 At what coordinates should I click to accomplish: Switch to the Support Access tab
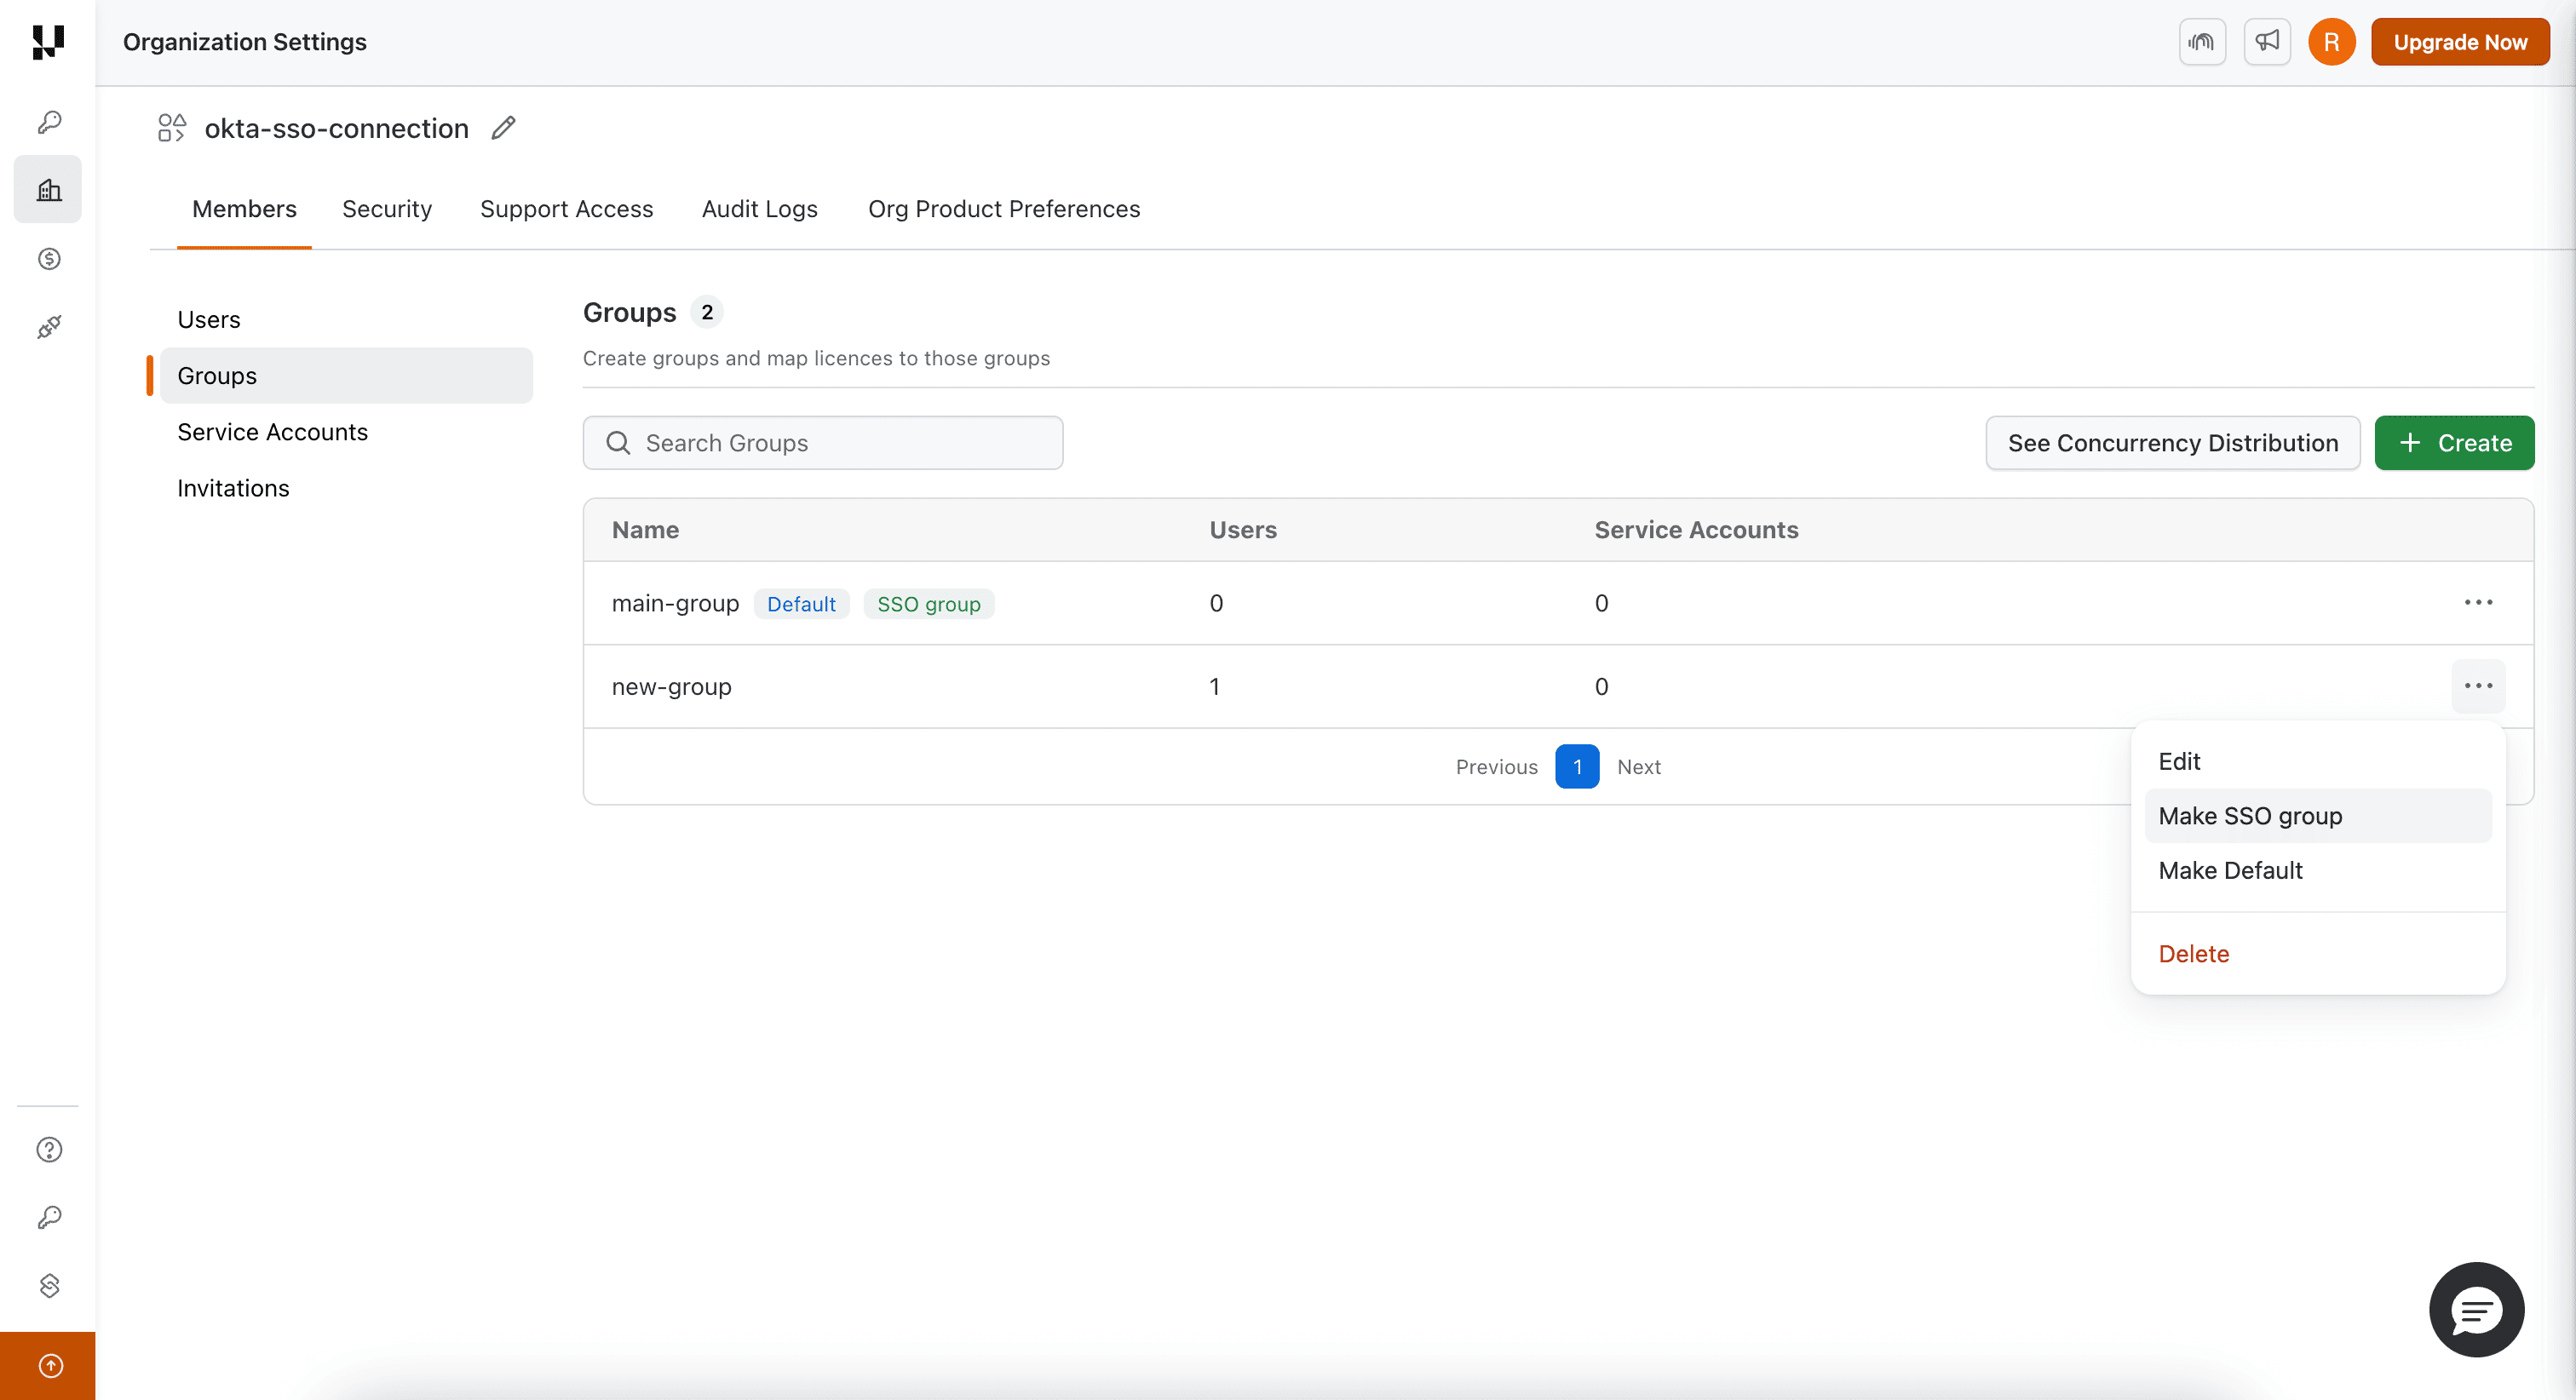click(566, 209)
